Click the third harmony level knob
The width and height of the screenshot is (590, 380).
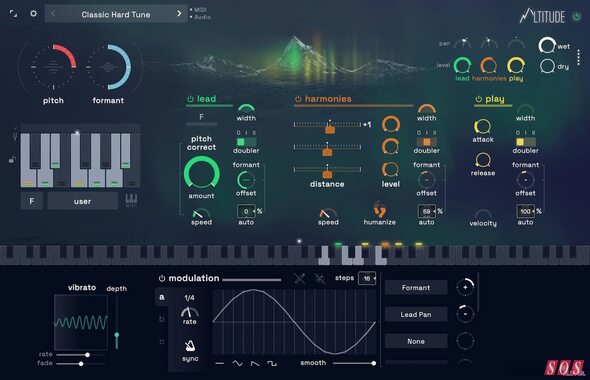[391, 170]
